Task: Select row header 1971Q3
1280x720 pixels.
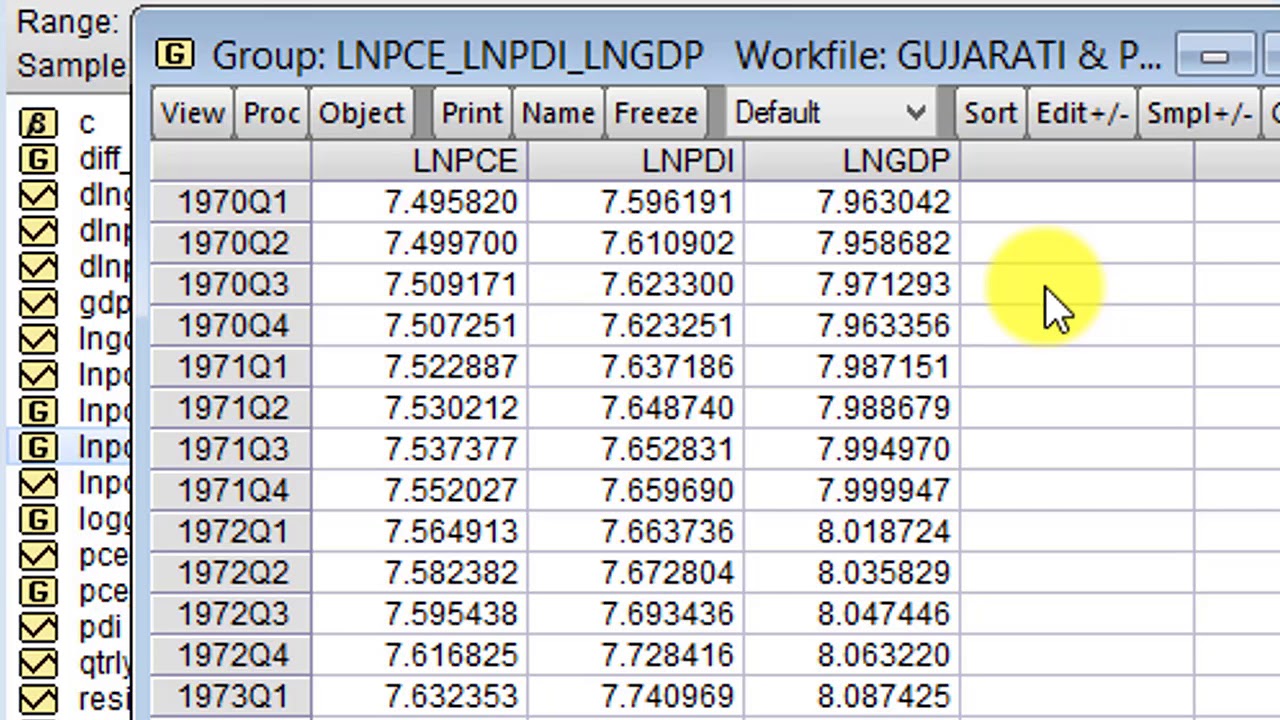Action: pos(231,448)
